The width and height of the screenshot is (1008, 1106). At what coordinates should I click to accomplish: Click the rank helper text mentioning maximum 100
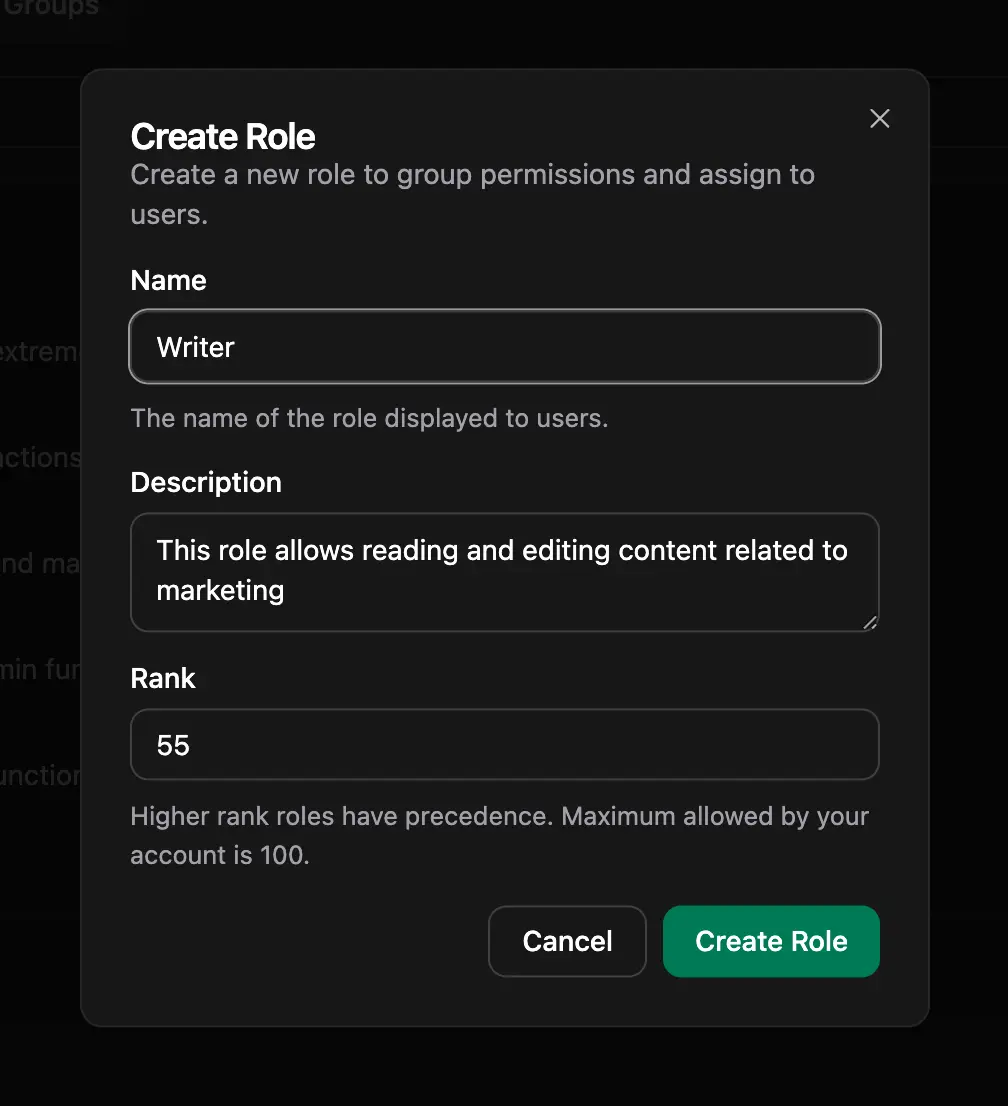tap(499, 835)
